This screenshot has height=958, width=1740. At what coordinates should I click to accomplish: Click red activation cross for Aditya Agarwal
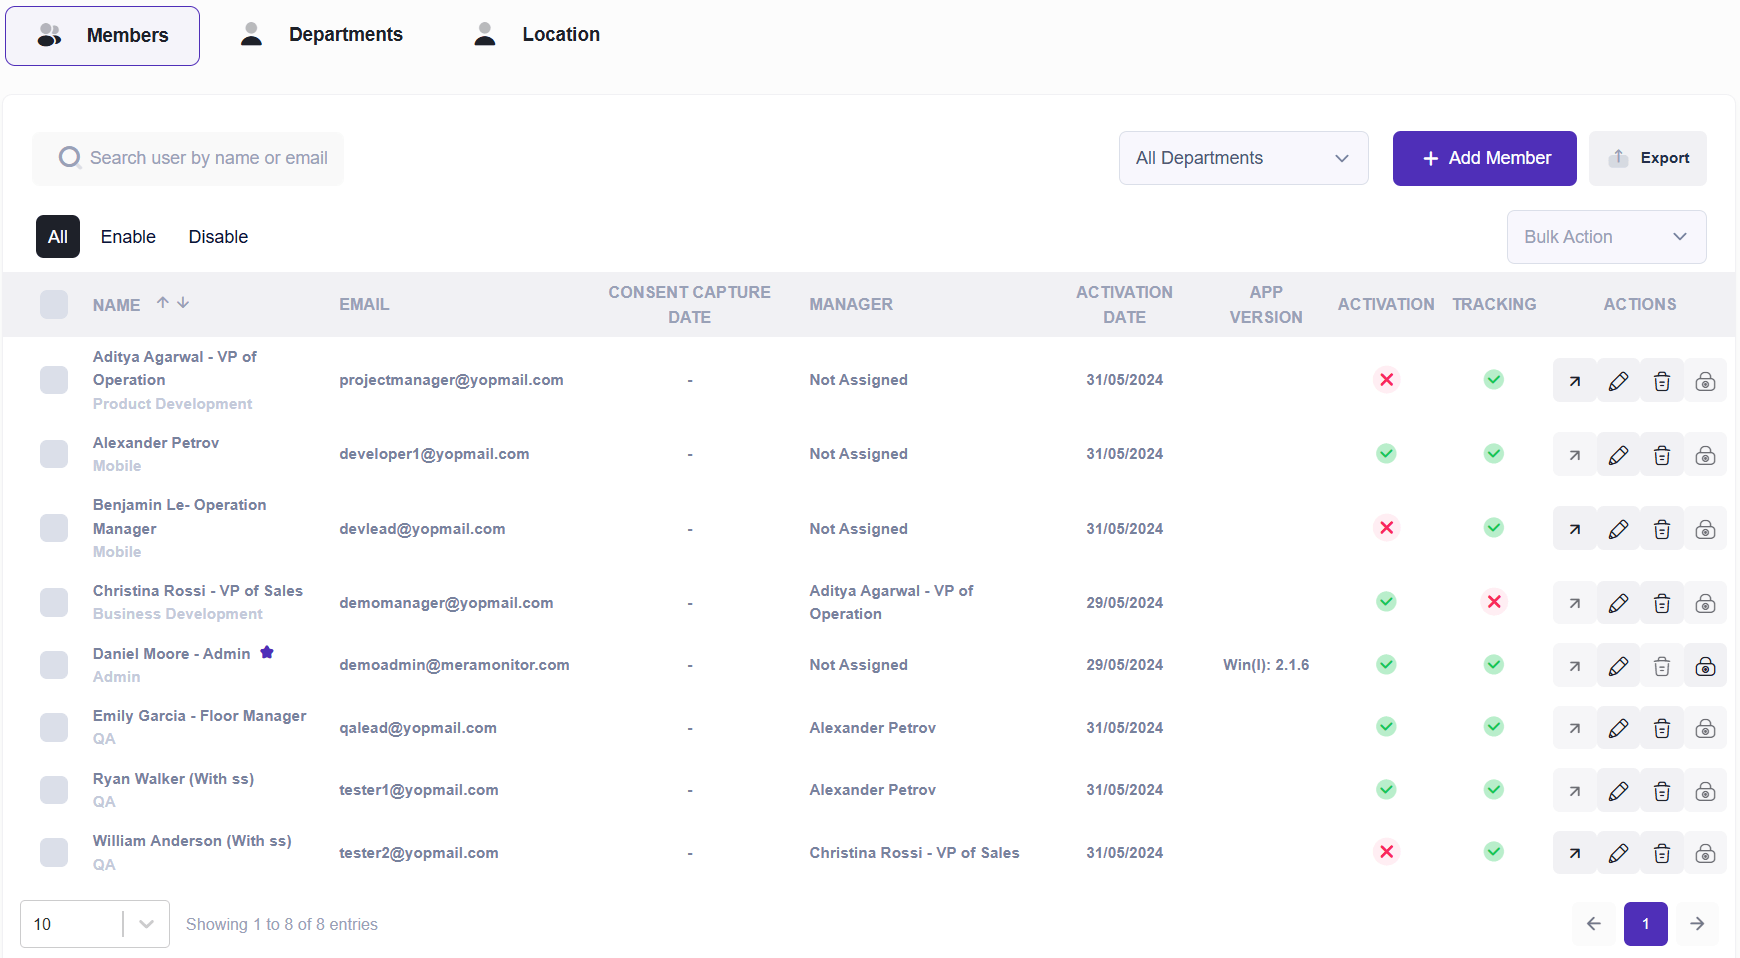pyautogui.click(x=1386, y=379)
